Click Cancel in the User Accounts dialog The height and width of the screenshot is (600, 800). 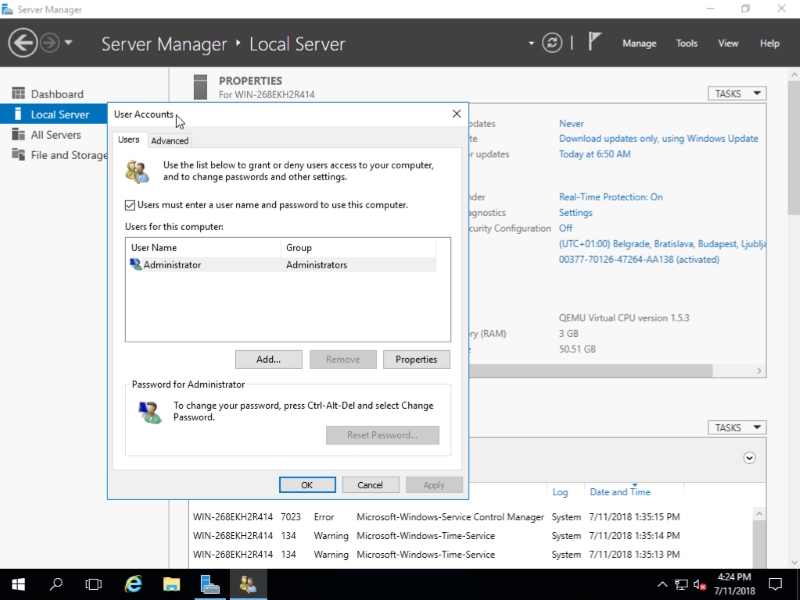370,485
